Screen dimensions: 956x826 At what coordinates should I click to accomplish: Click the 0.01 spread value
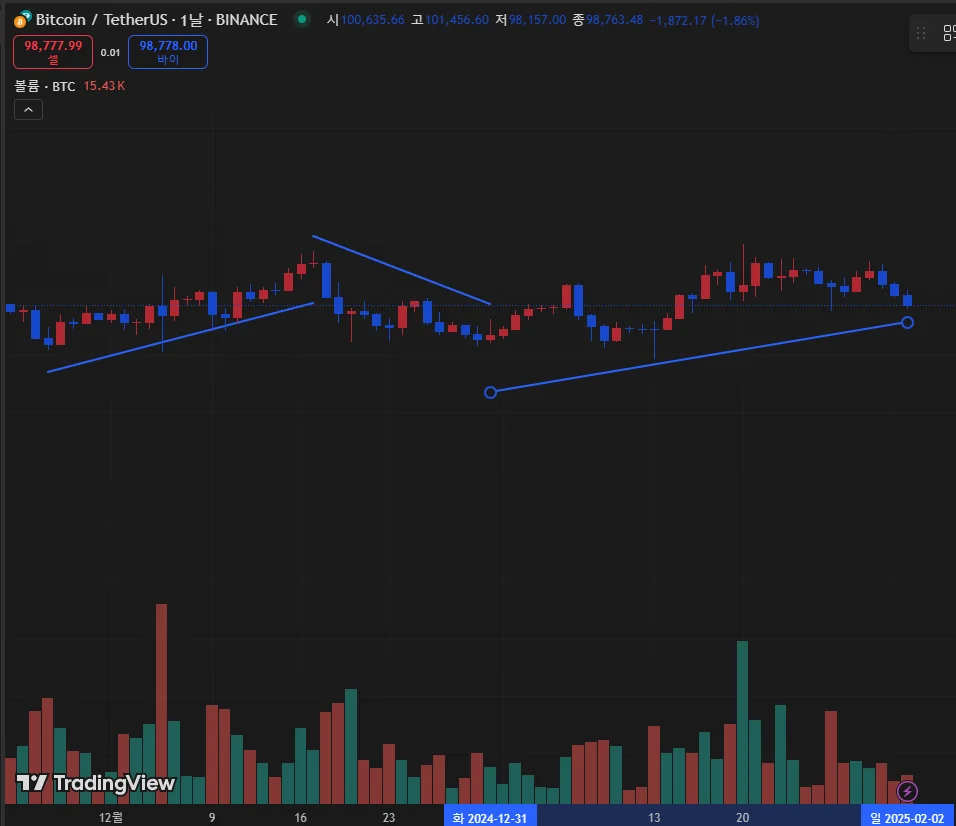coord(110,53)
